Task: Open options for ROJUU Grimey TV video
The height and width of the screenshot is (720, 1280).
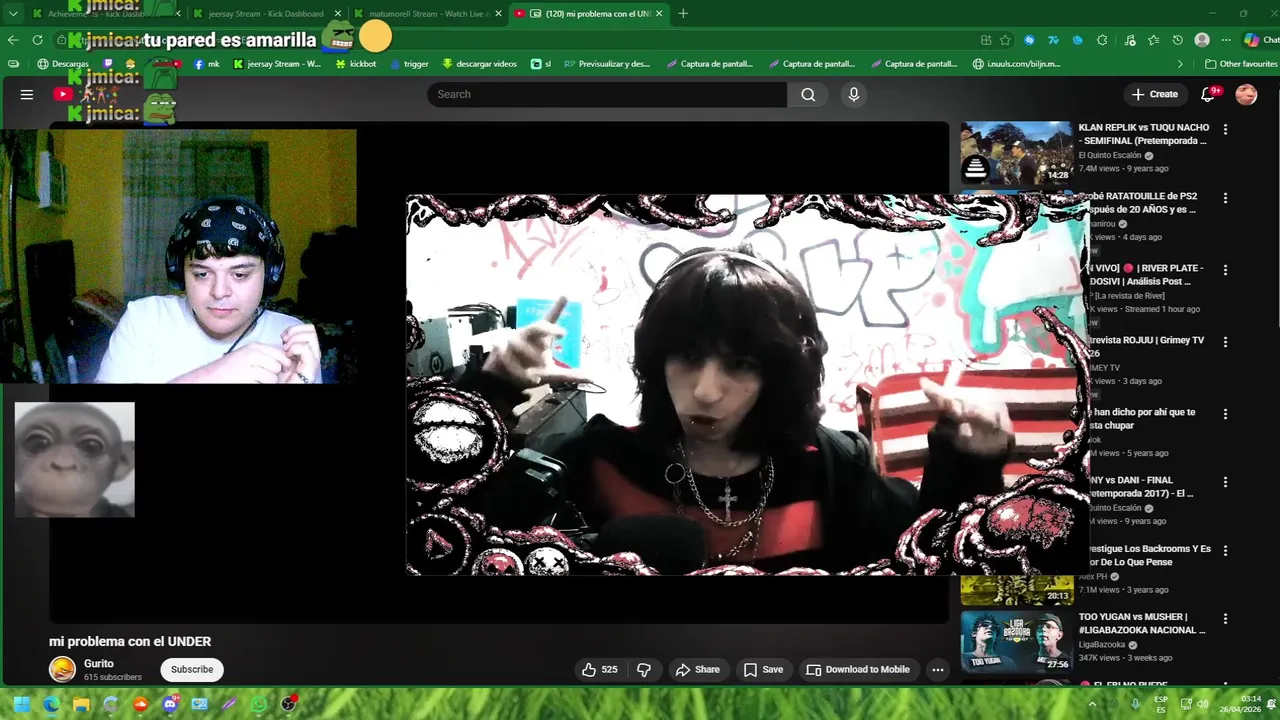Action: click(1225, 342)
